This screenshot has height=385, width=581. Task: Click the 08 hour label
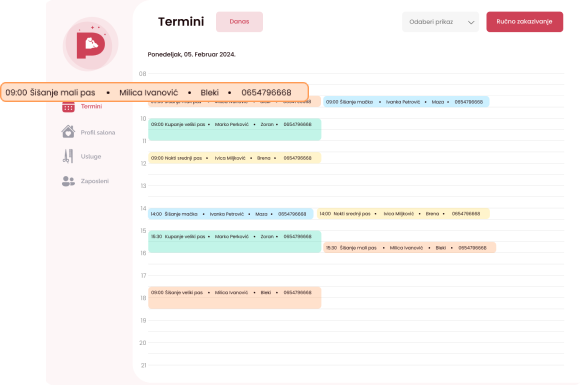[143, 73]
